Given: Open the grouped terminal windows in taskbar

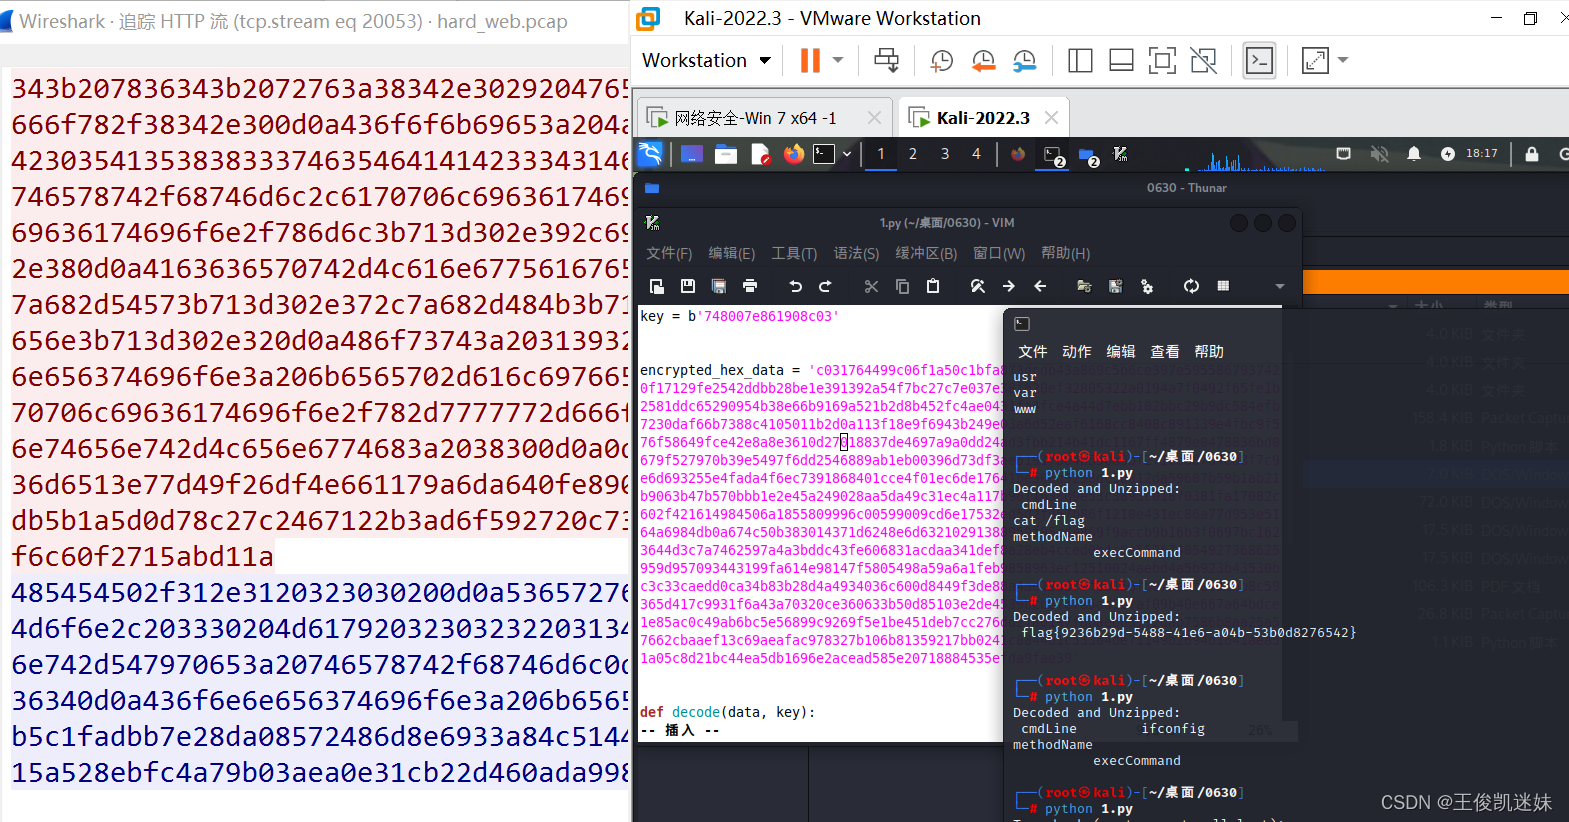Looking at the screenshot, I should 1054,155.
